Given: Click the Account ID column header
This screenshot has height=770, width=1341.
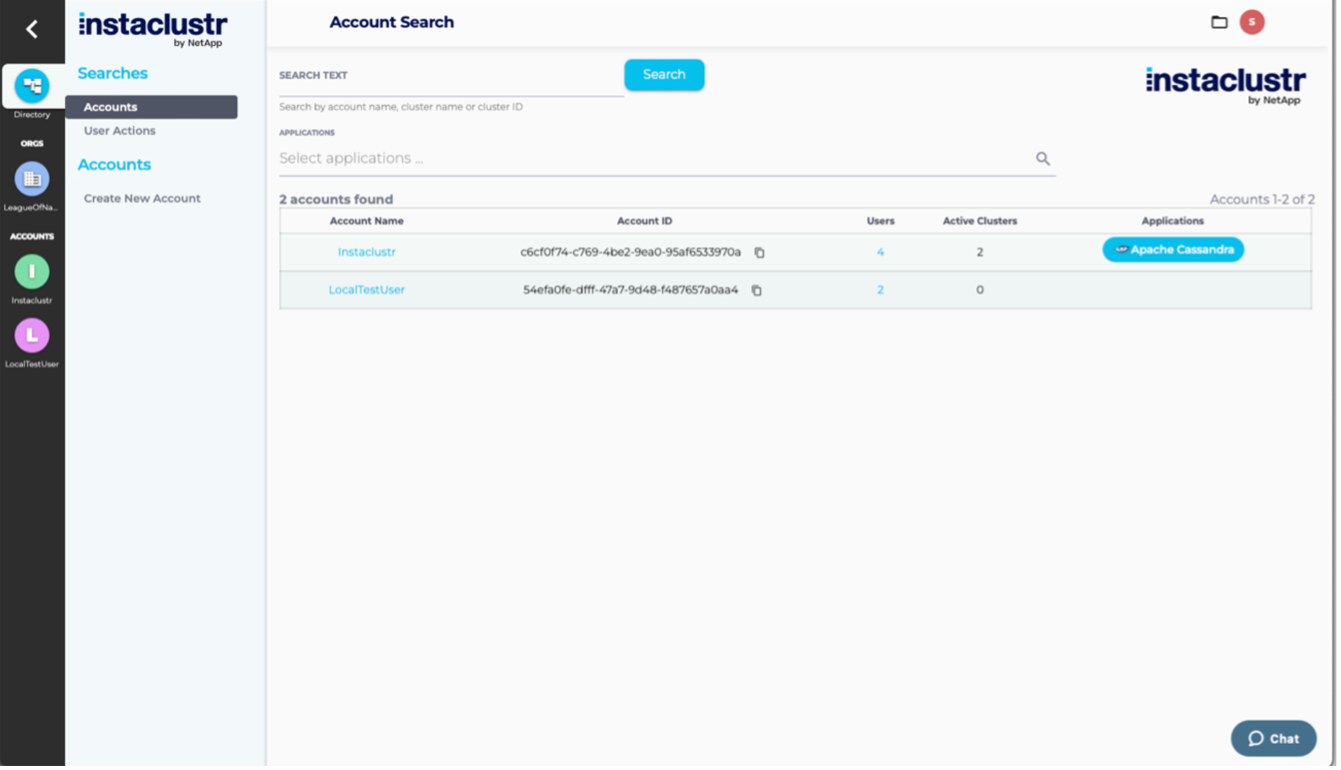Looking at the screenshot, I should tap(644, 221).
